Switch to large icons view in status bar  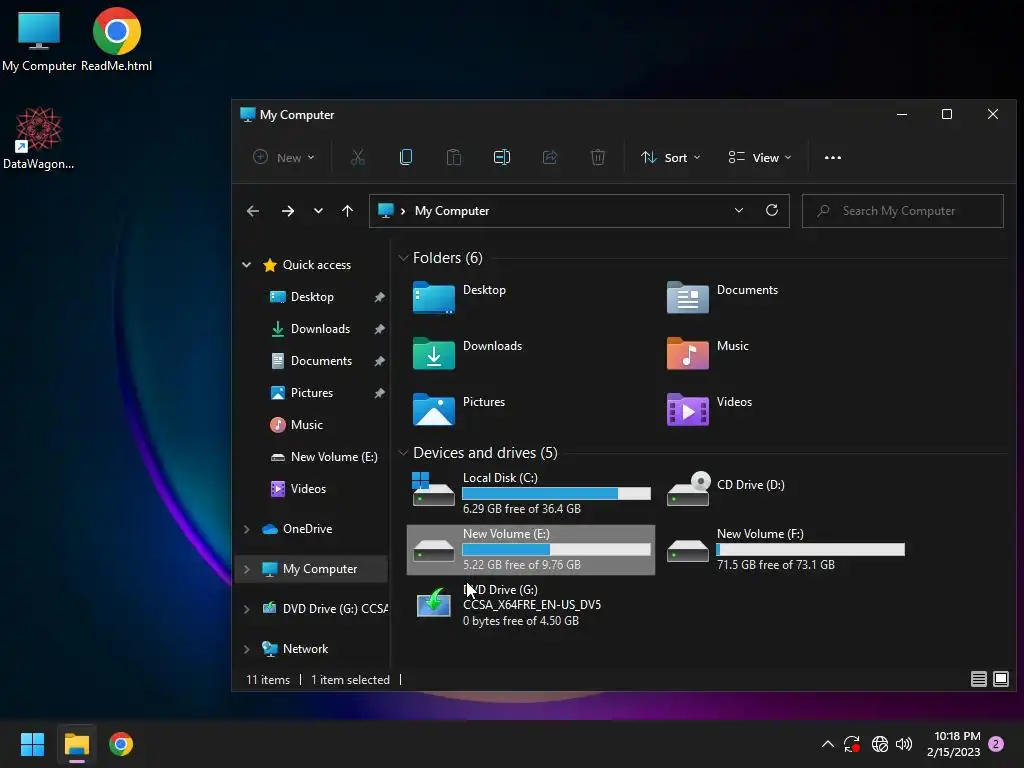pos(1000,679)
